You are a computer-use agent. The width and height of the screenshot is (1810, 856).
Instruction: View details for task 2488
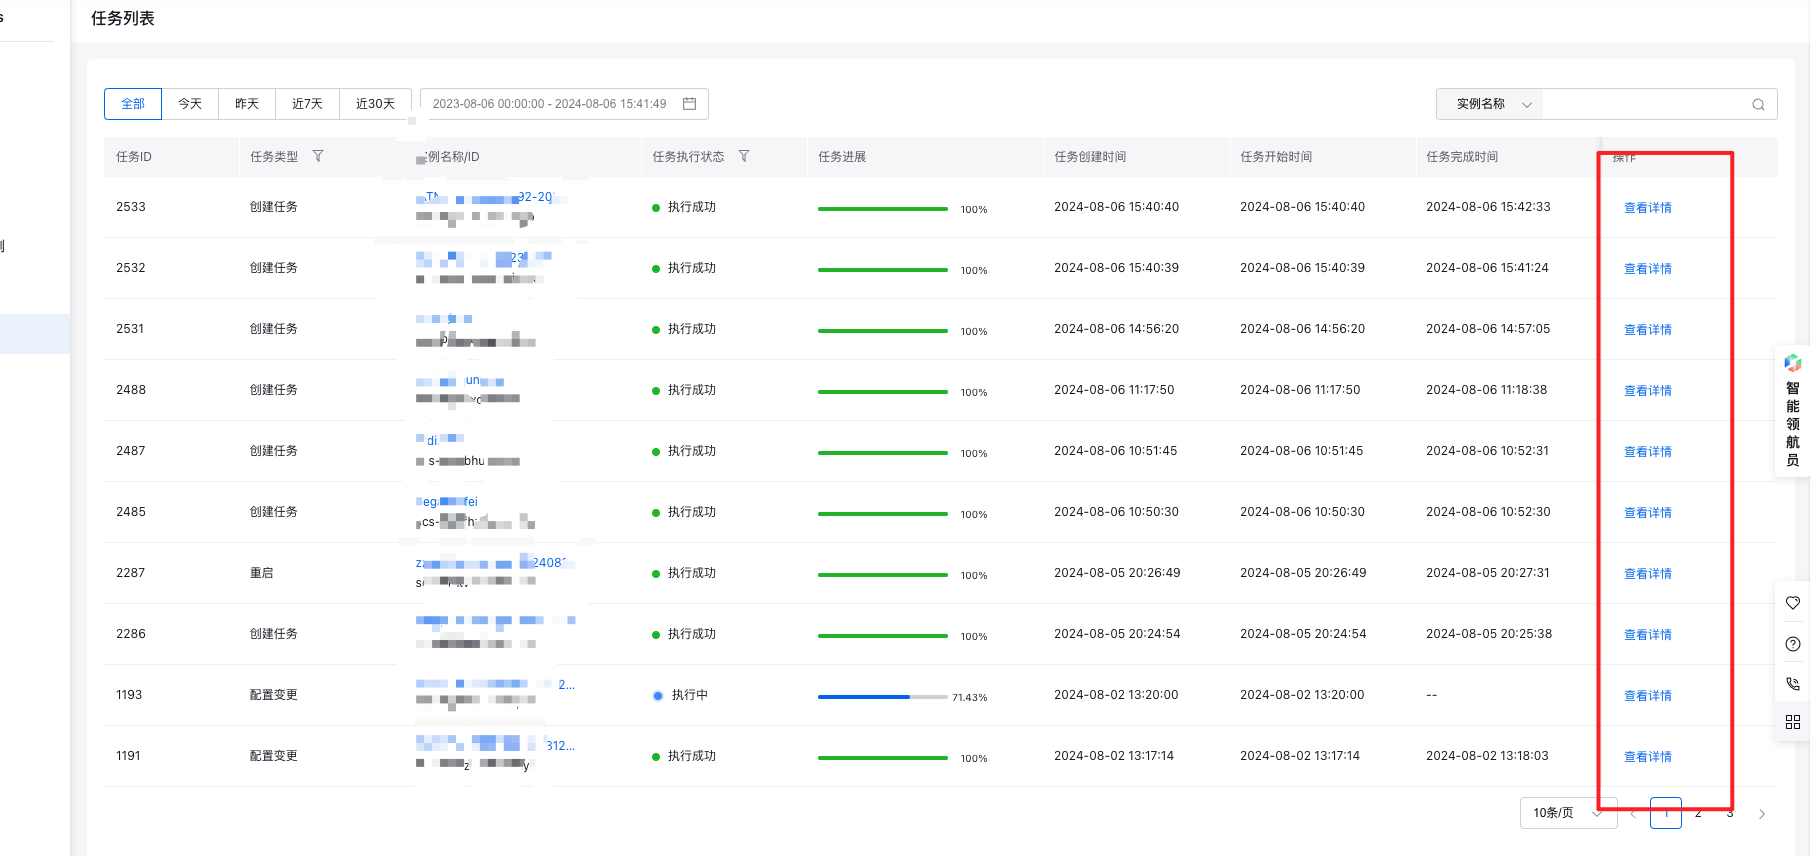click(1647, 391)
